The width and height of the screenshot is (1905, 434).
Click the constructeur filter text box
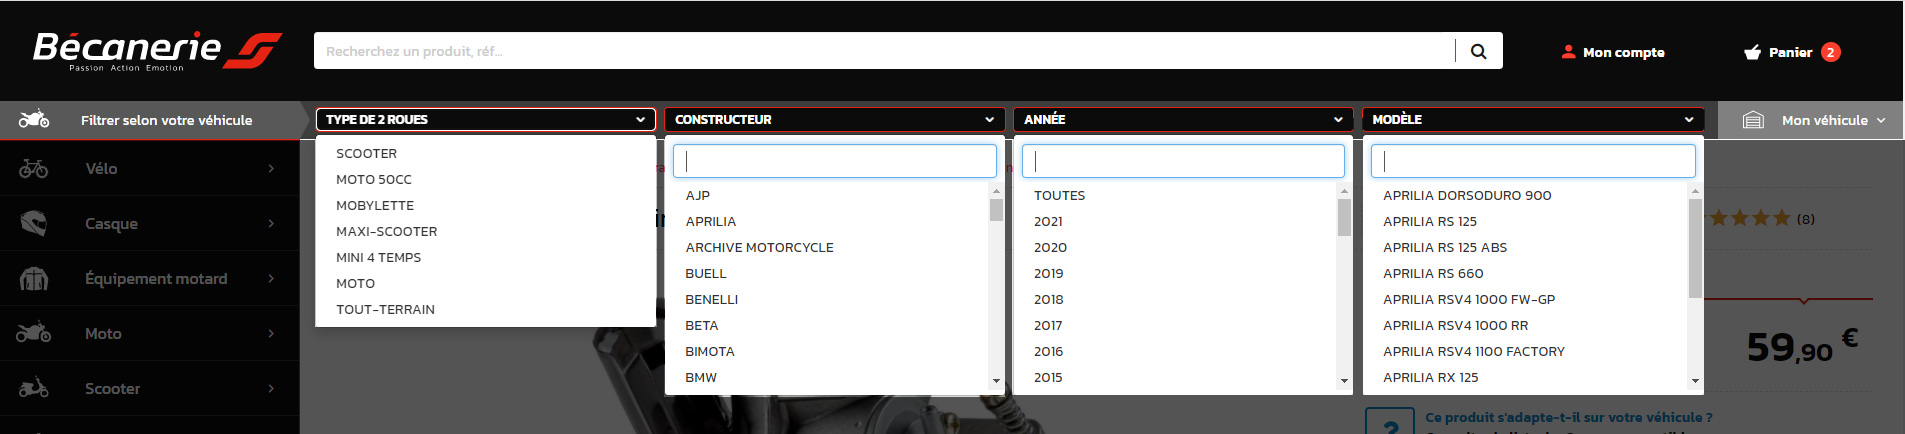point(834,161)
